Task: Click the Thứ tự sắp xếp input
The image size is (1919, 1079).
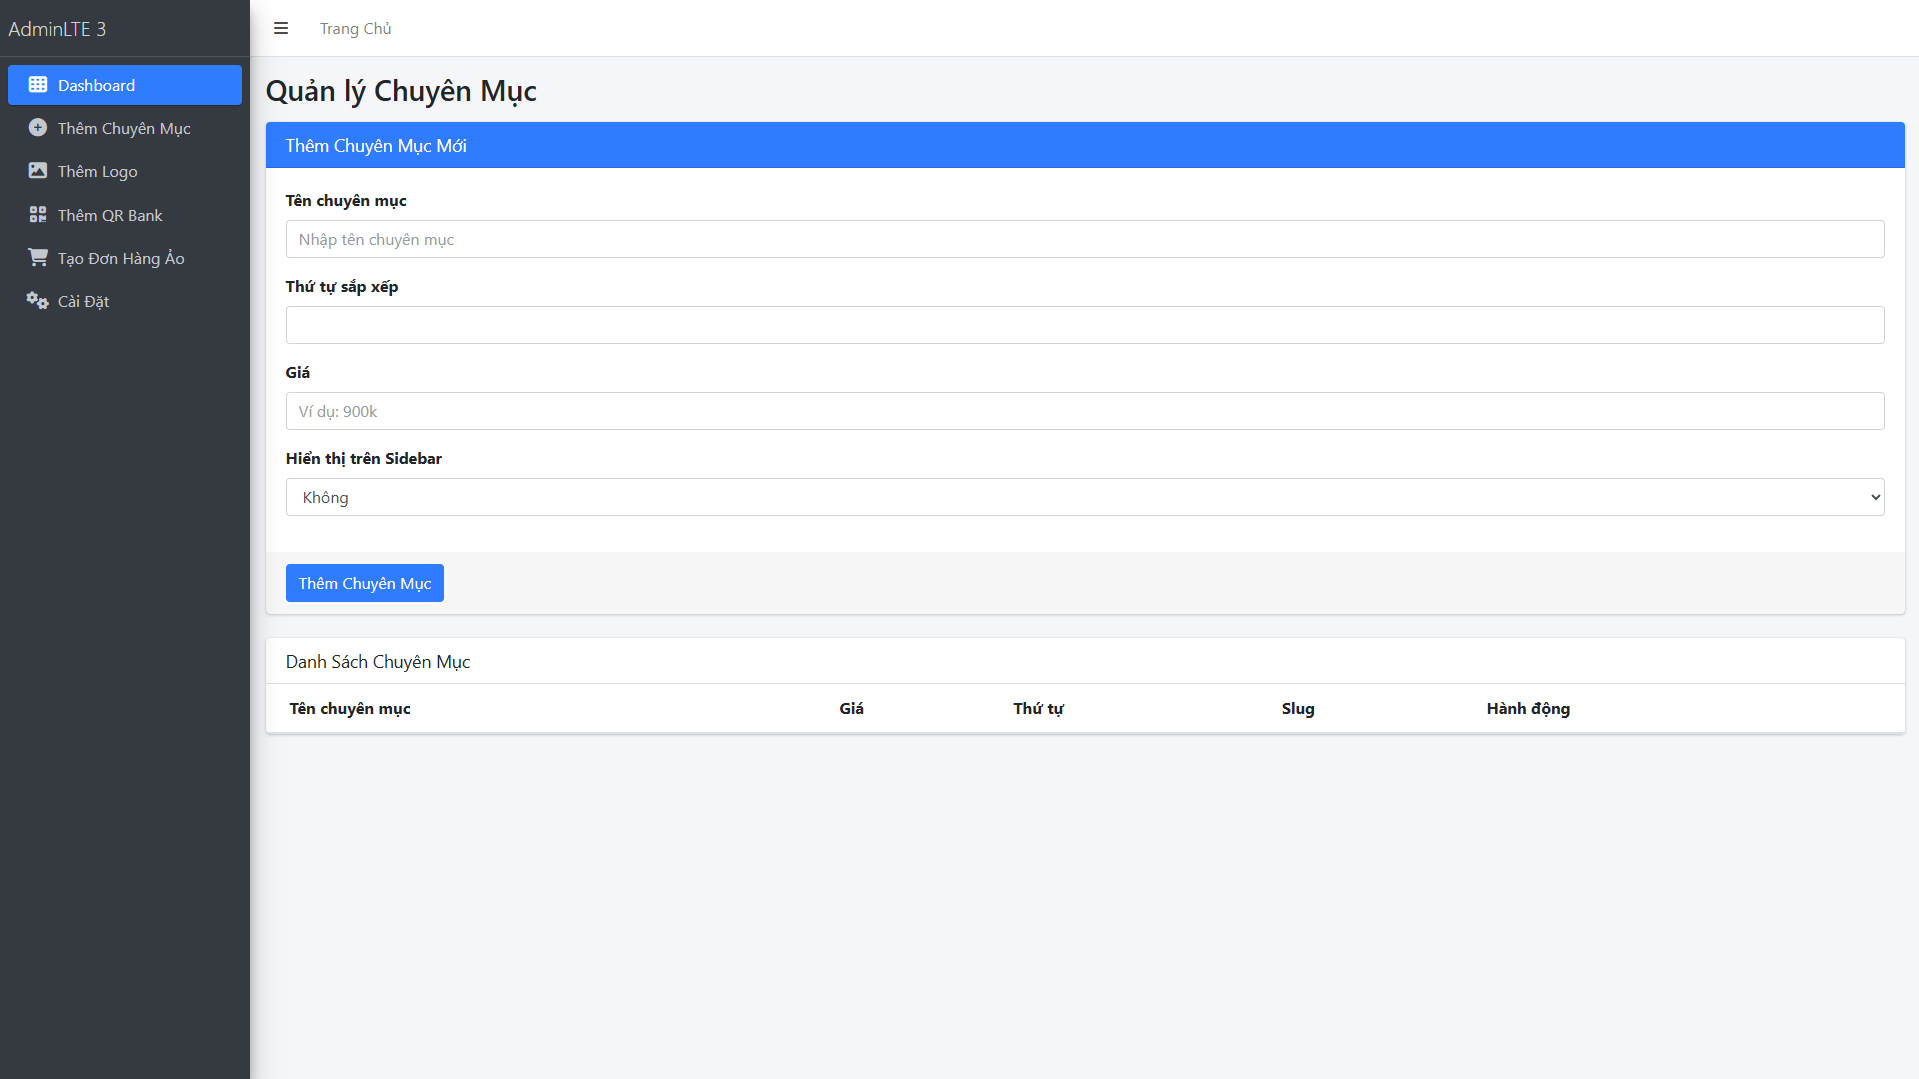Action: click(1084, 325)
